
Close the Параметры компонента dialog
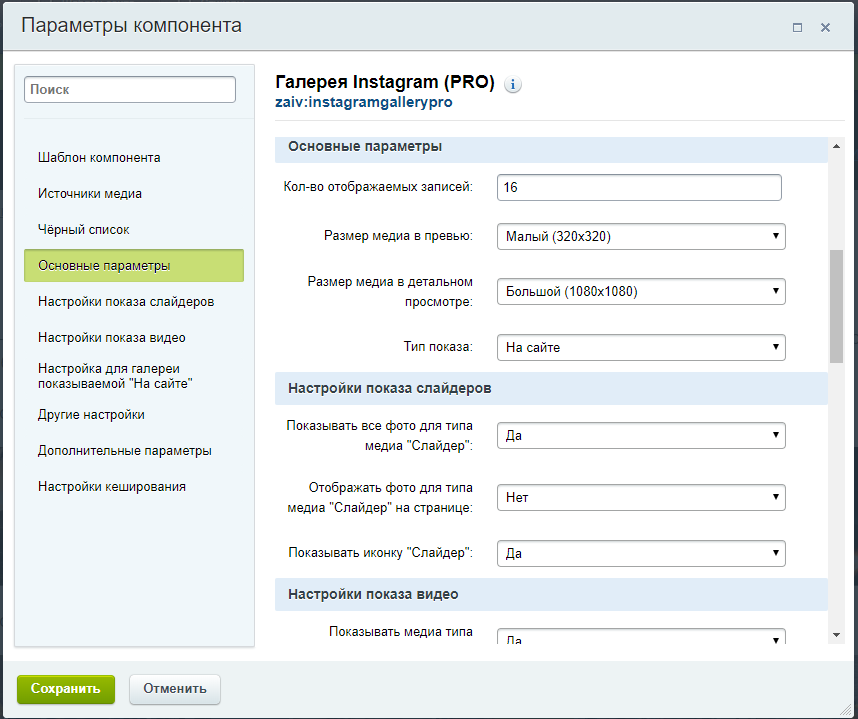[826, 28]
